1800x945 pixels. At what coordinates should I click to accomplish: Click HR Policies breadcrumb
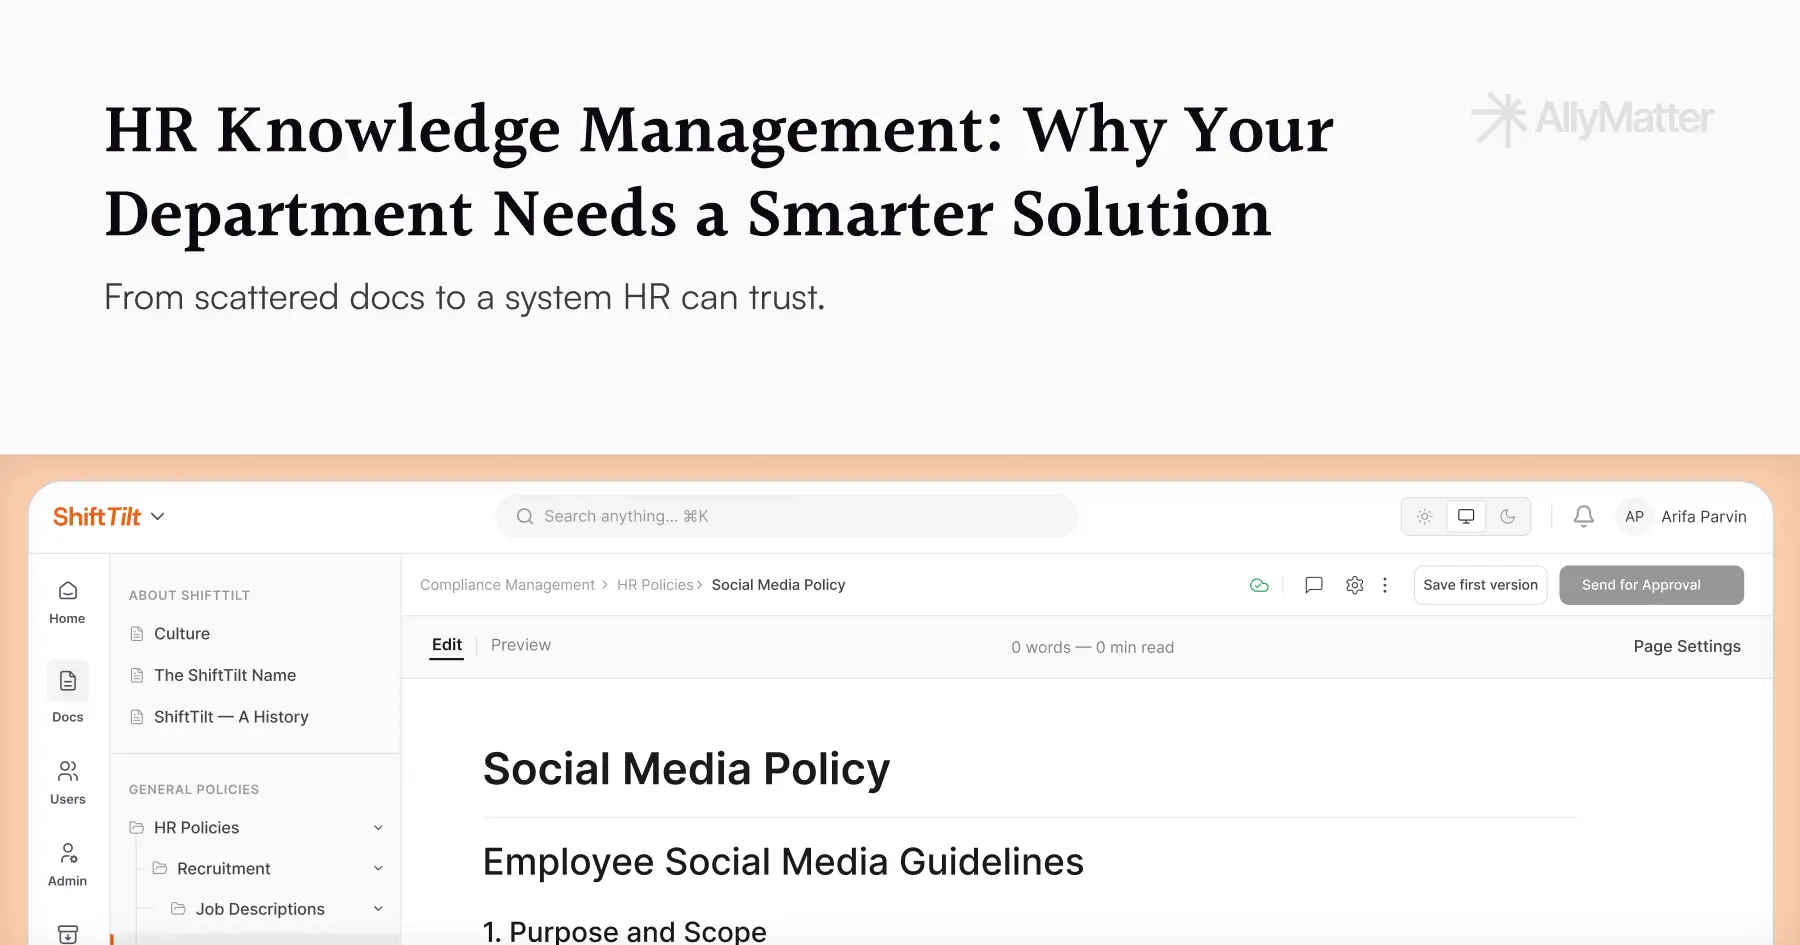point(655,585)
